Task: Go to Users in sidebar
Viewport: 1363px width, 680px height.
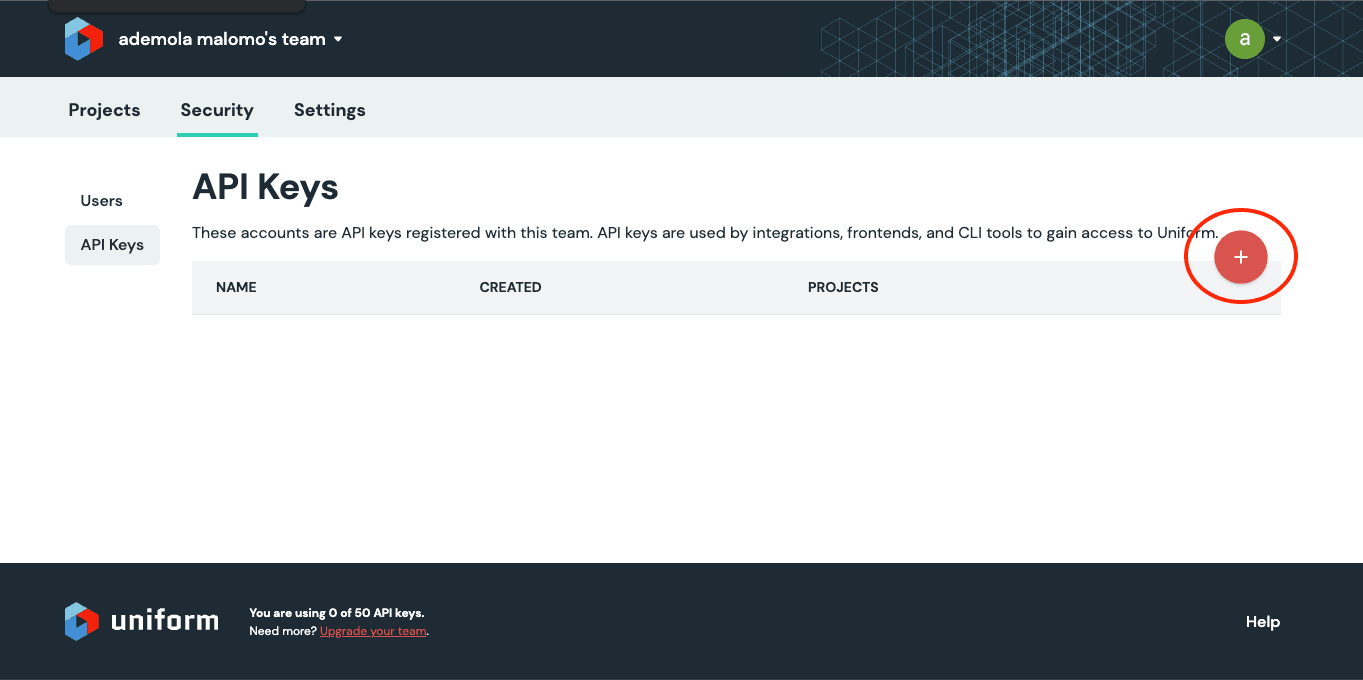Action: [x=101, y=201]
